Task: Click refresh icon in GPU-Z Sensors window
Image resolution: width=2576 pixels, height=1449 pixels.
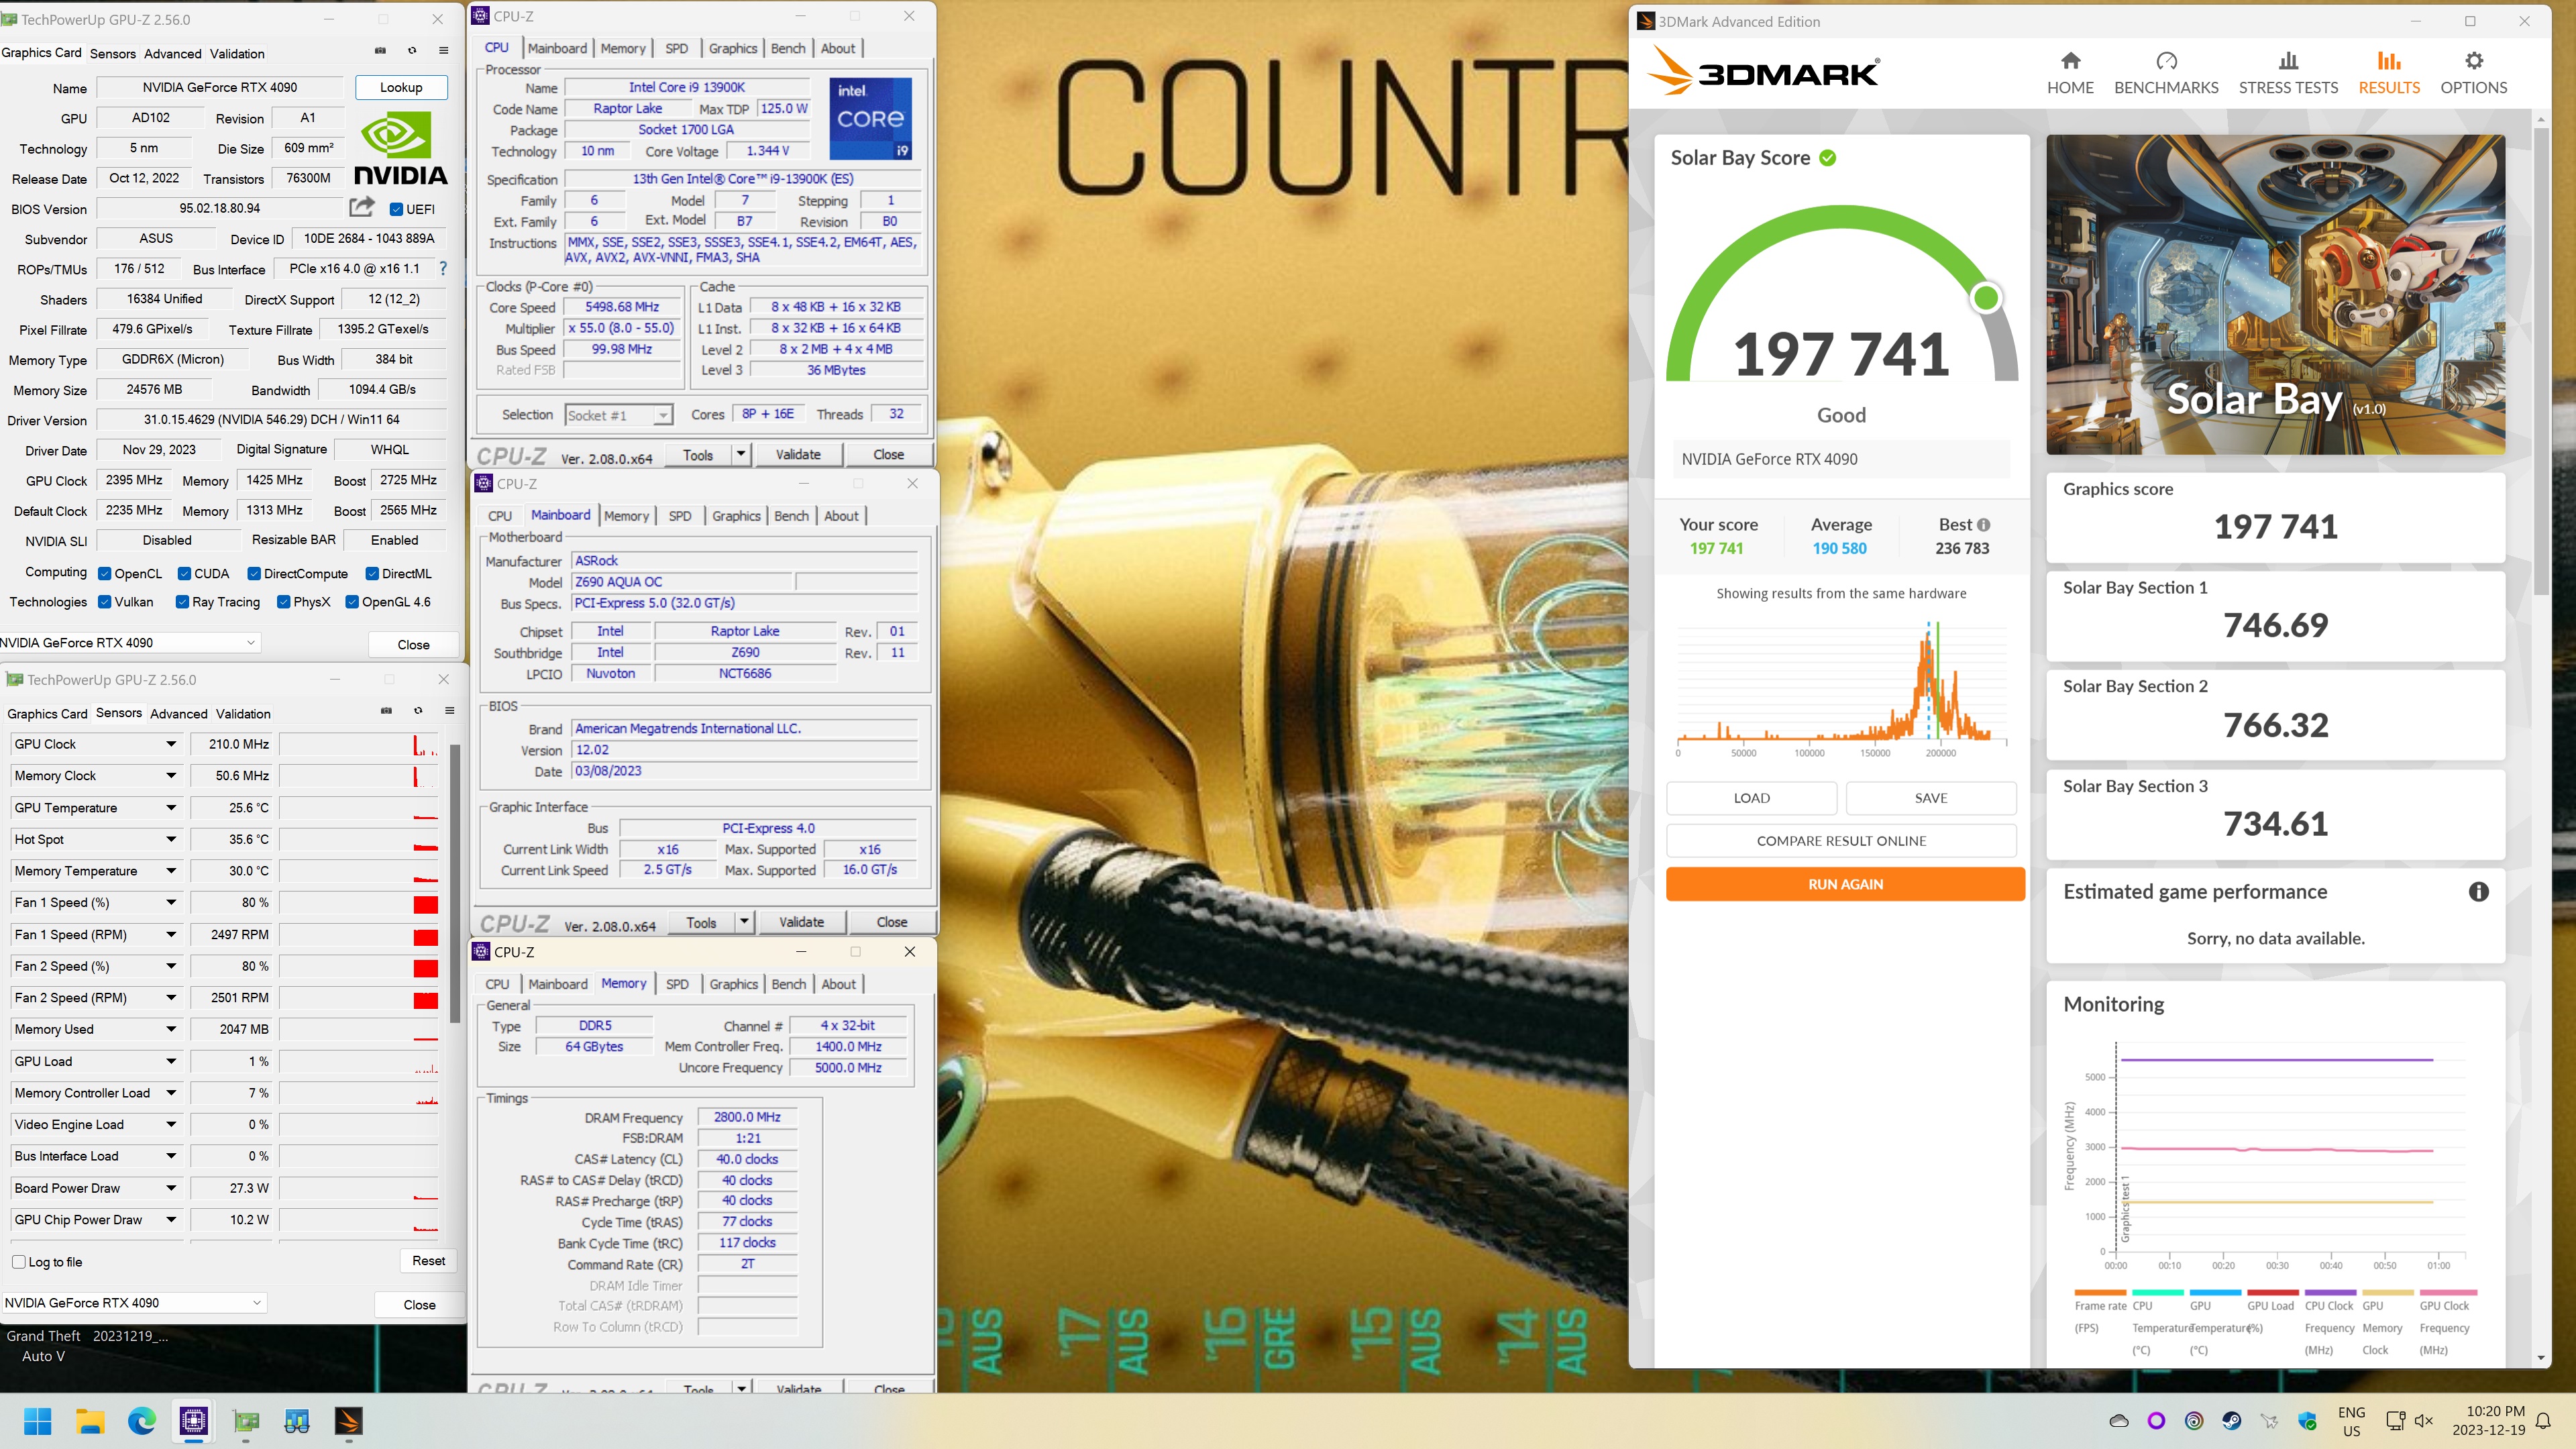Action: pyautogui.click(x=418, y=711)
